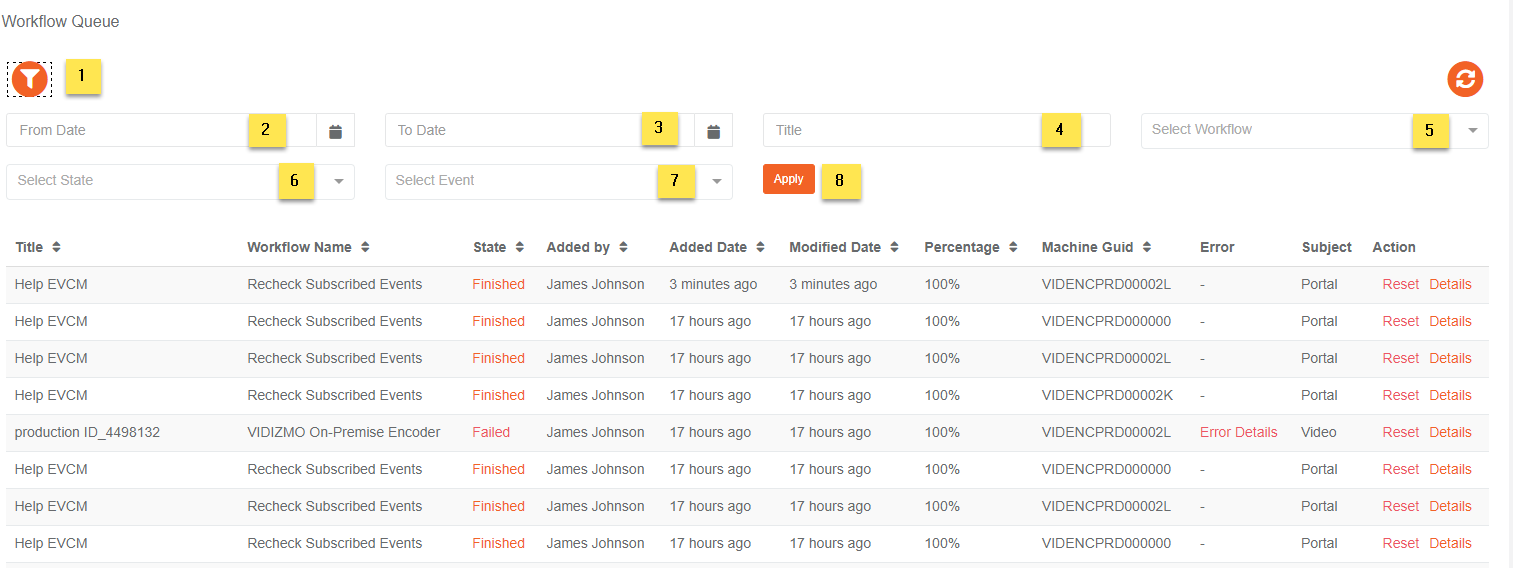Click into the Title filter field
This screenshot has height=568, width=1513.
[x=900, y=130]
